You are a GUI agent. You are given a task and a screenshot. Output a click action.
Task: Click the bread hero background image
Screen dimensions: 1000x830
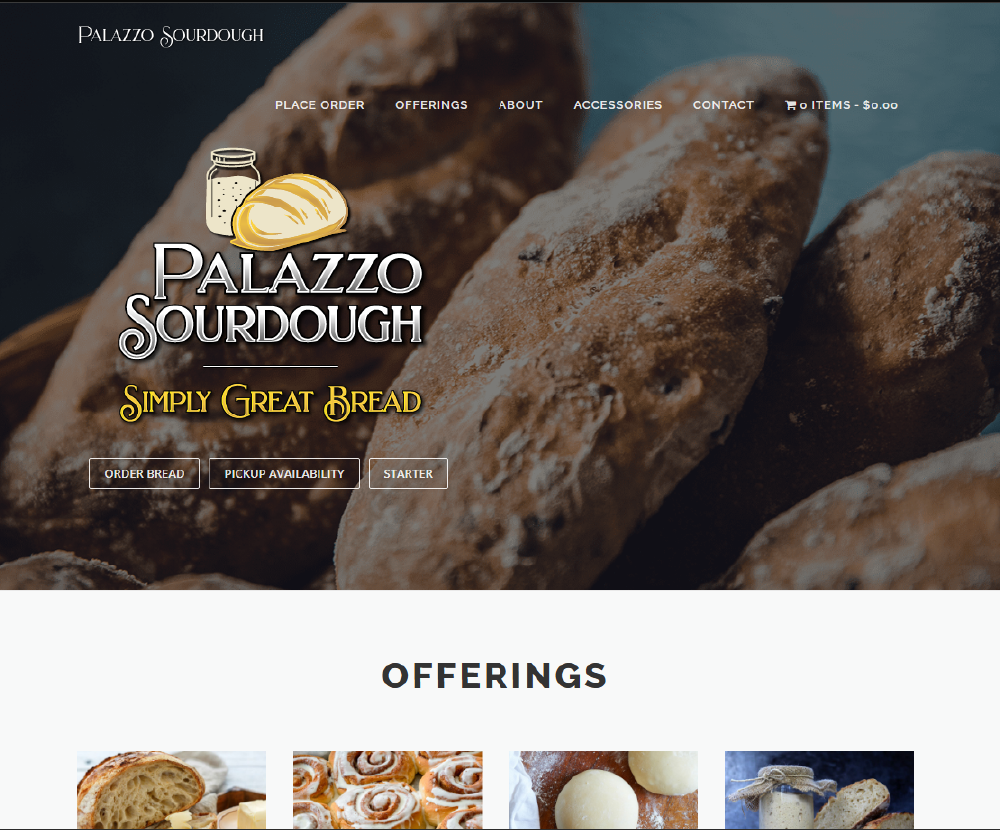tap(638, 351)
